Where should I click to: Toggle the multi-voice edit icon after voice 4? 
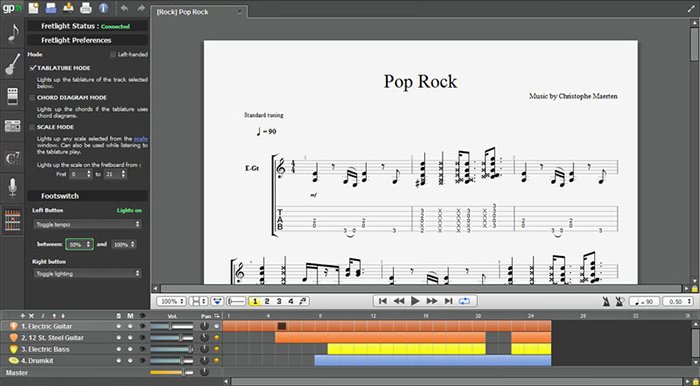pos(304,301)
